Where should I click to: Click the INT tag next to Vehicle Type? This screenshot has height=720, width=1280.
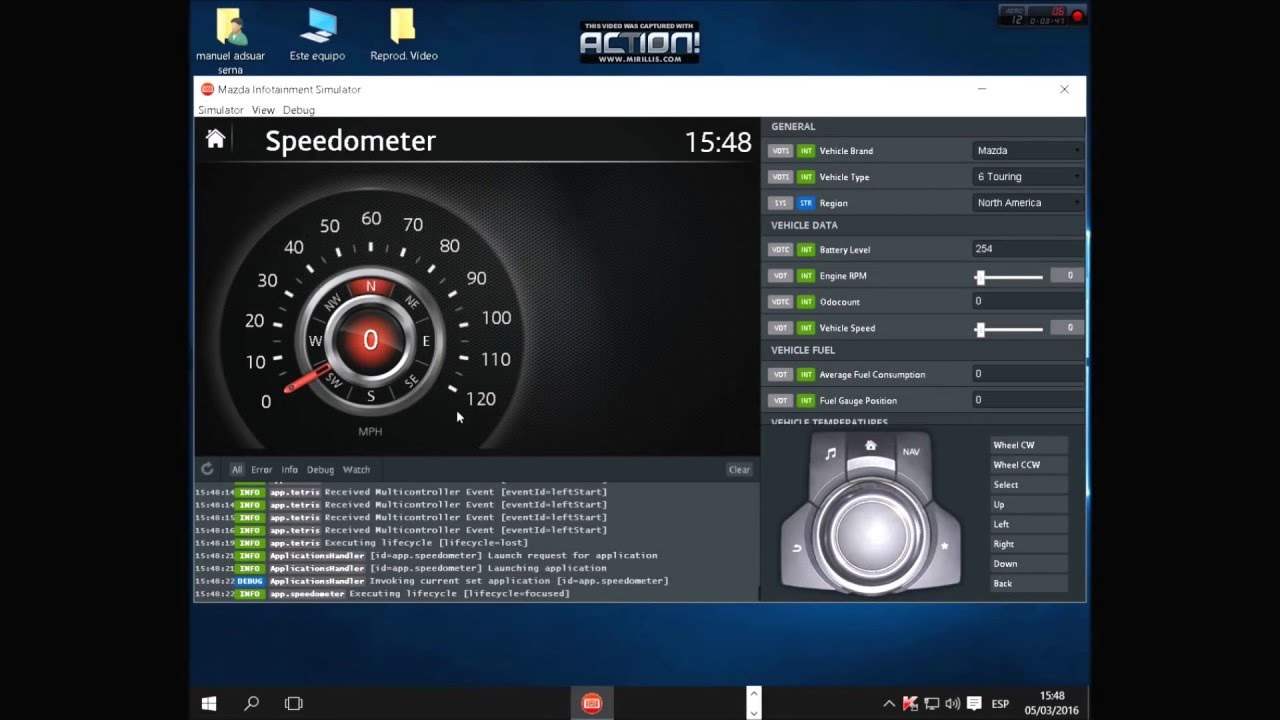pos(806,177)
